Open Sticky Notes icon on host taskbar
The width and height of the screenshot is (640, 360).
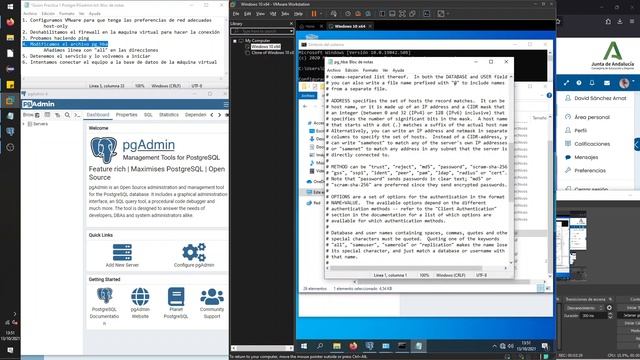pyautogui.click(x=10, y=84)
